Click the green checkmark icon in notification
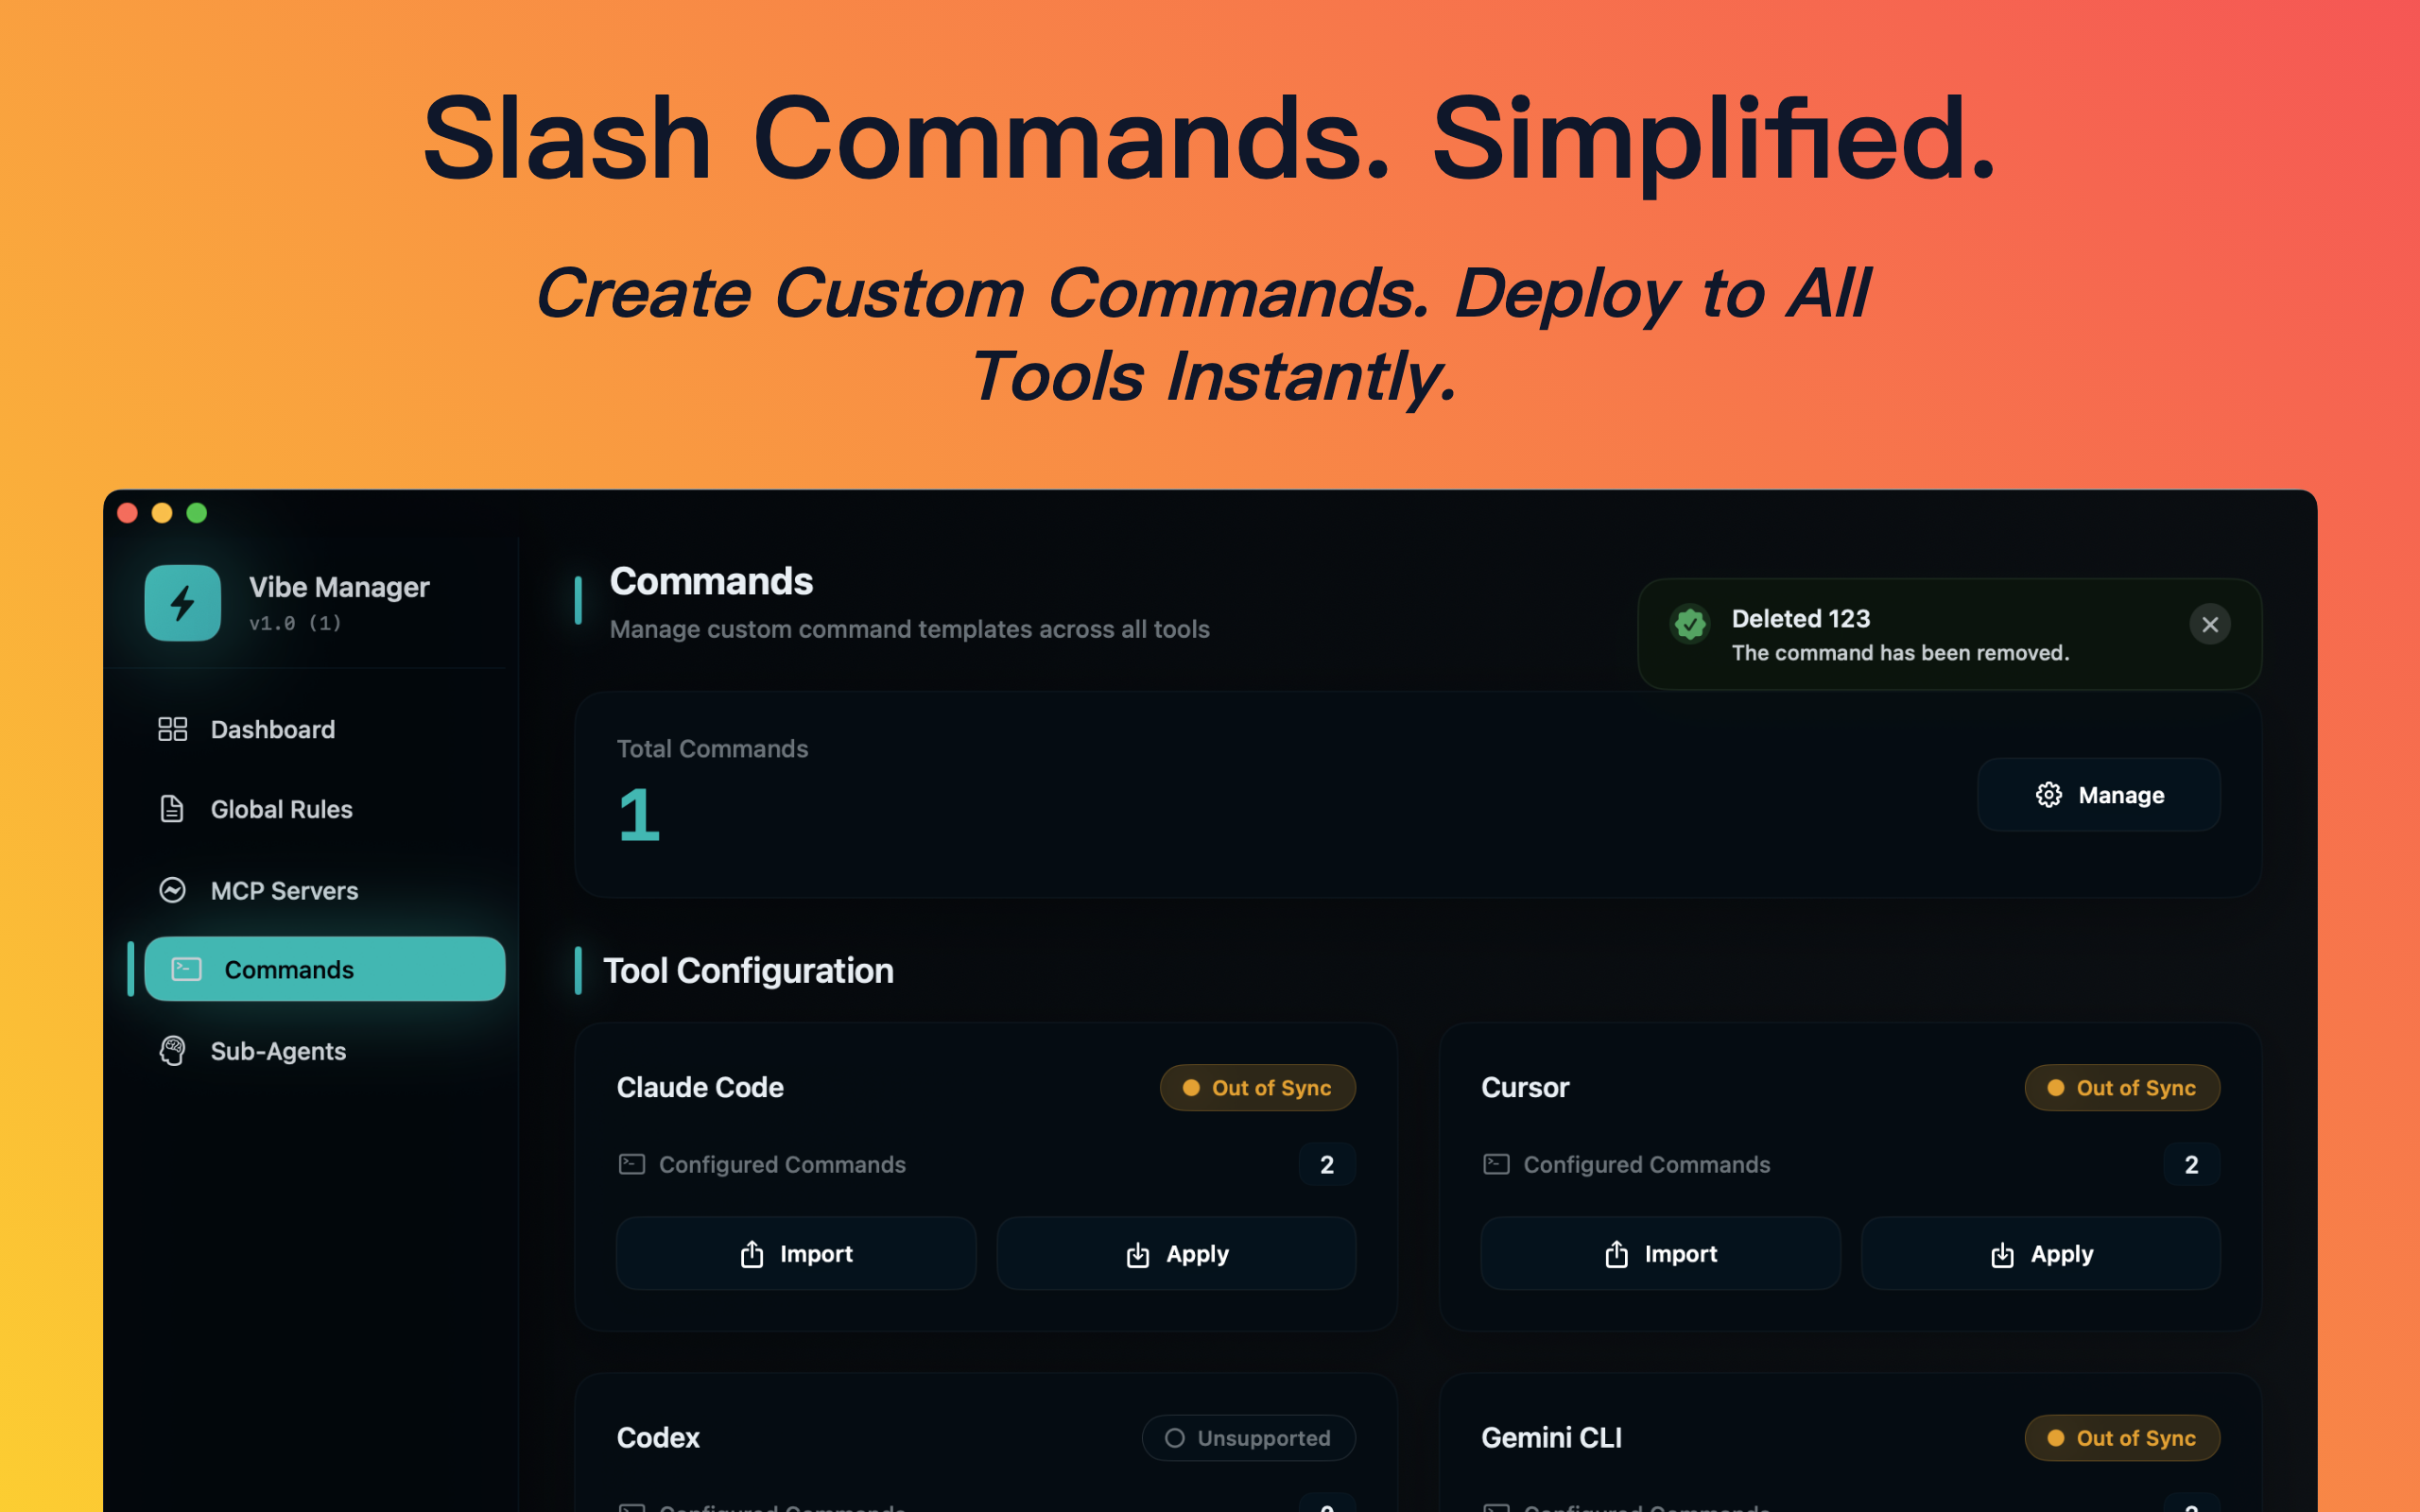Viewport: 2420px width, 1512px height. 1690,625
